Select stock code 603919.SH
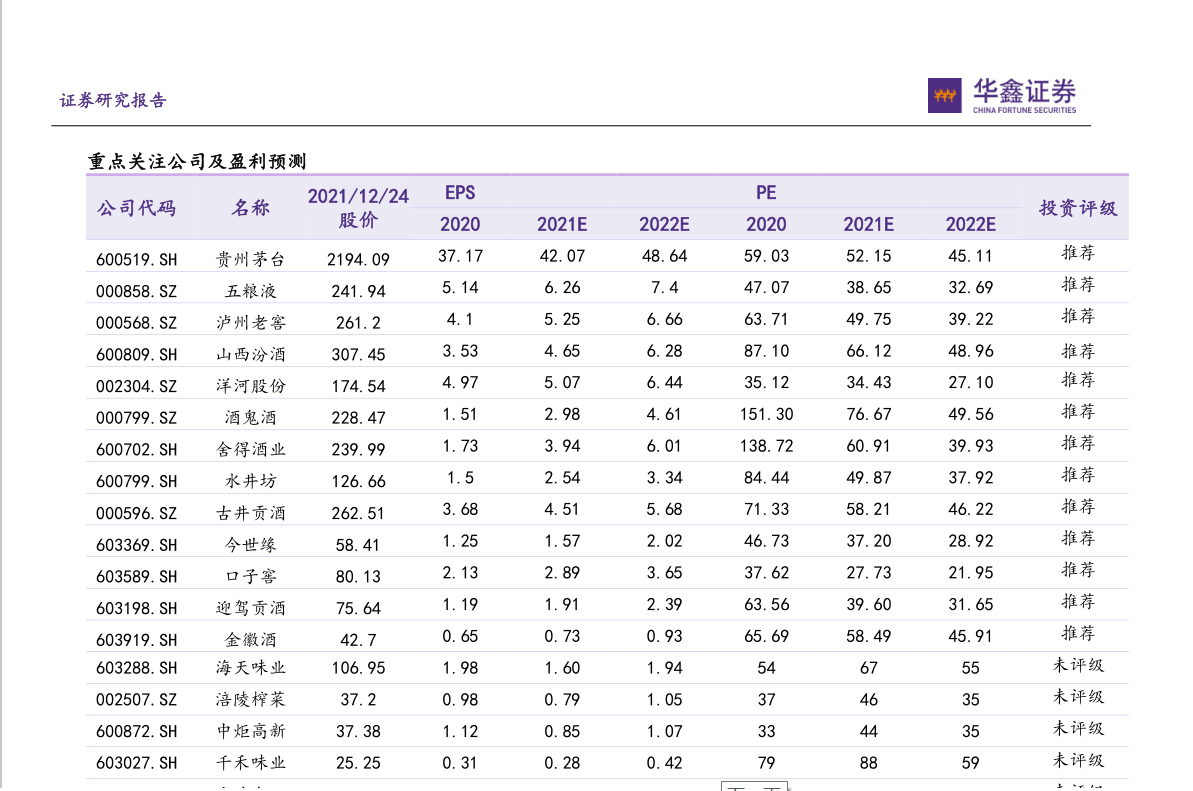The image size is (1193, 791). click(x=136, y=640)
